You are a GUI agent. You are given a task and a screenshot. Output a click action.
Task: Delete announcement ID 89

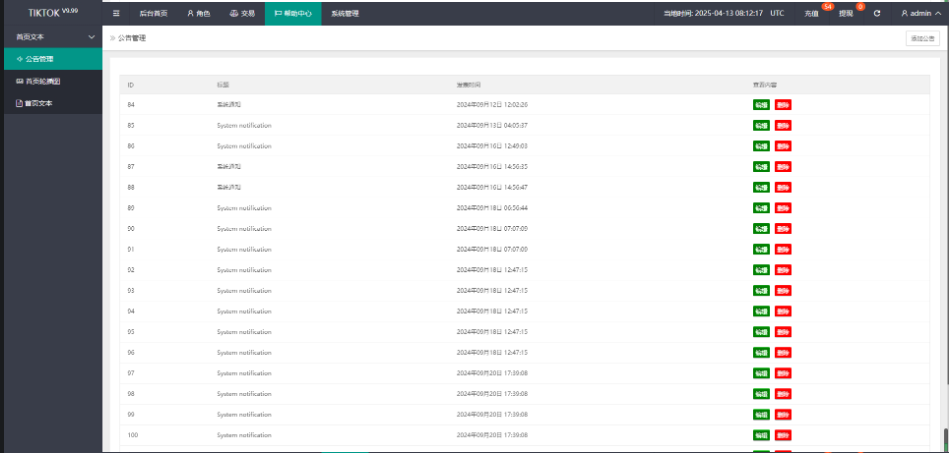pos(783,208)
